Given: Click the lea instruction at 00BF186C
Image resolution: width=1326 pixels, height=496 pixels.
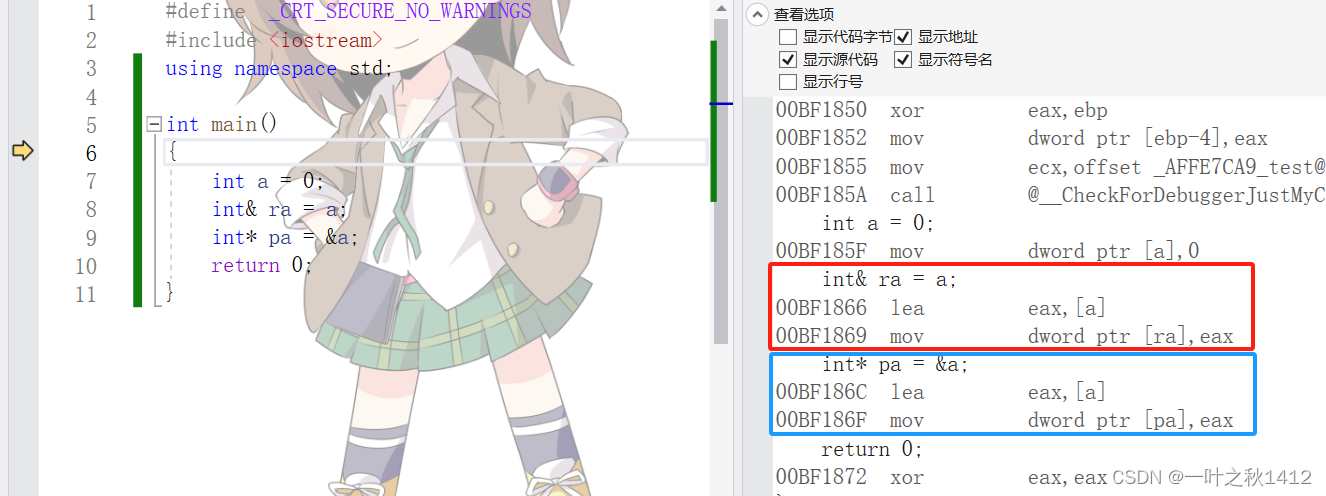Looking at the screenshot, I should (x=907, y=392).
